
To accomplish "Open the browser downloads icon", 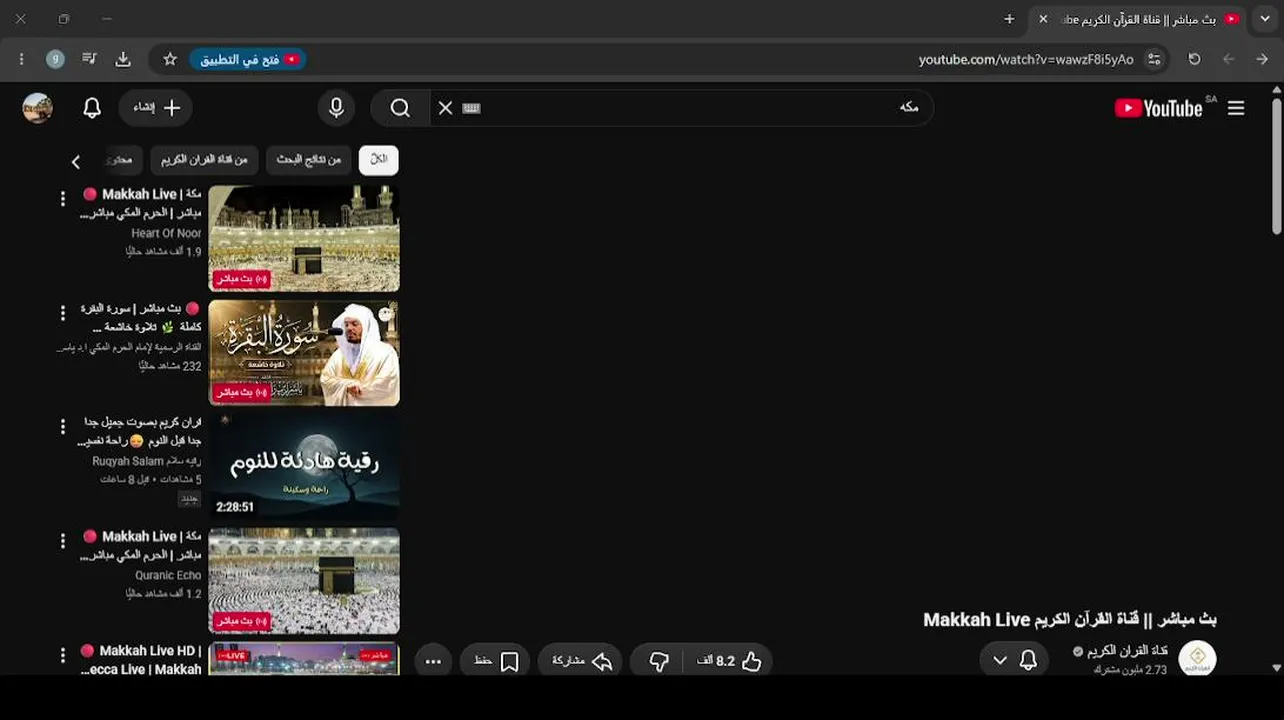I will pyautogui.click(x=123, y=59).
